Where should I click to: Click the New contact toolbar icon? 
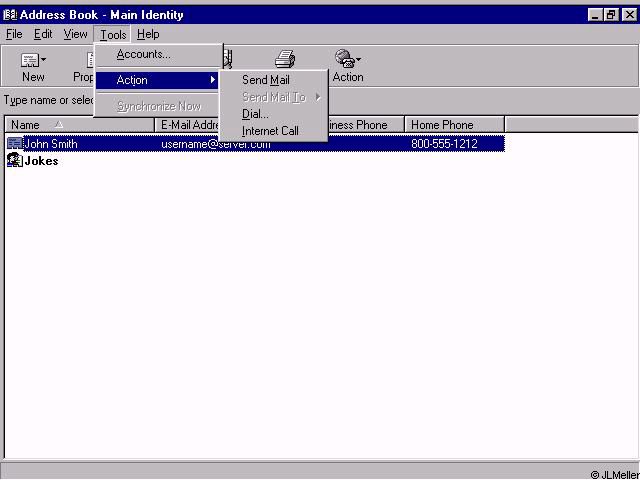[29, 60]
